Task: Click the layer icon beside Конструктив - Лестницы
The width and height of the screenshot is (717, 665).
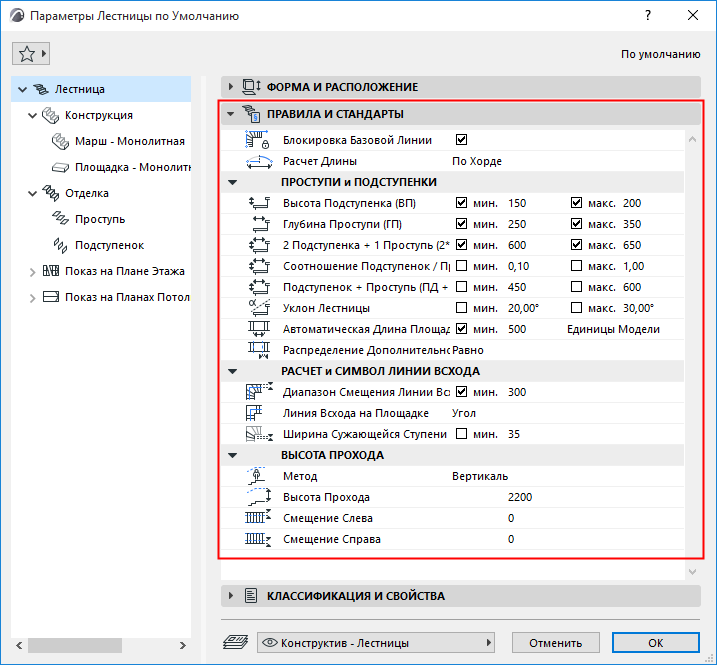Action: click(x=235, y=642)
